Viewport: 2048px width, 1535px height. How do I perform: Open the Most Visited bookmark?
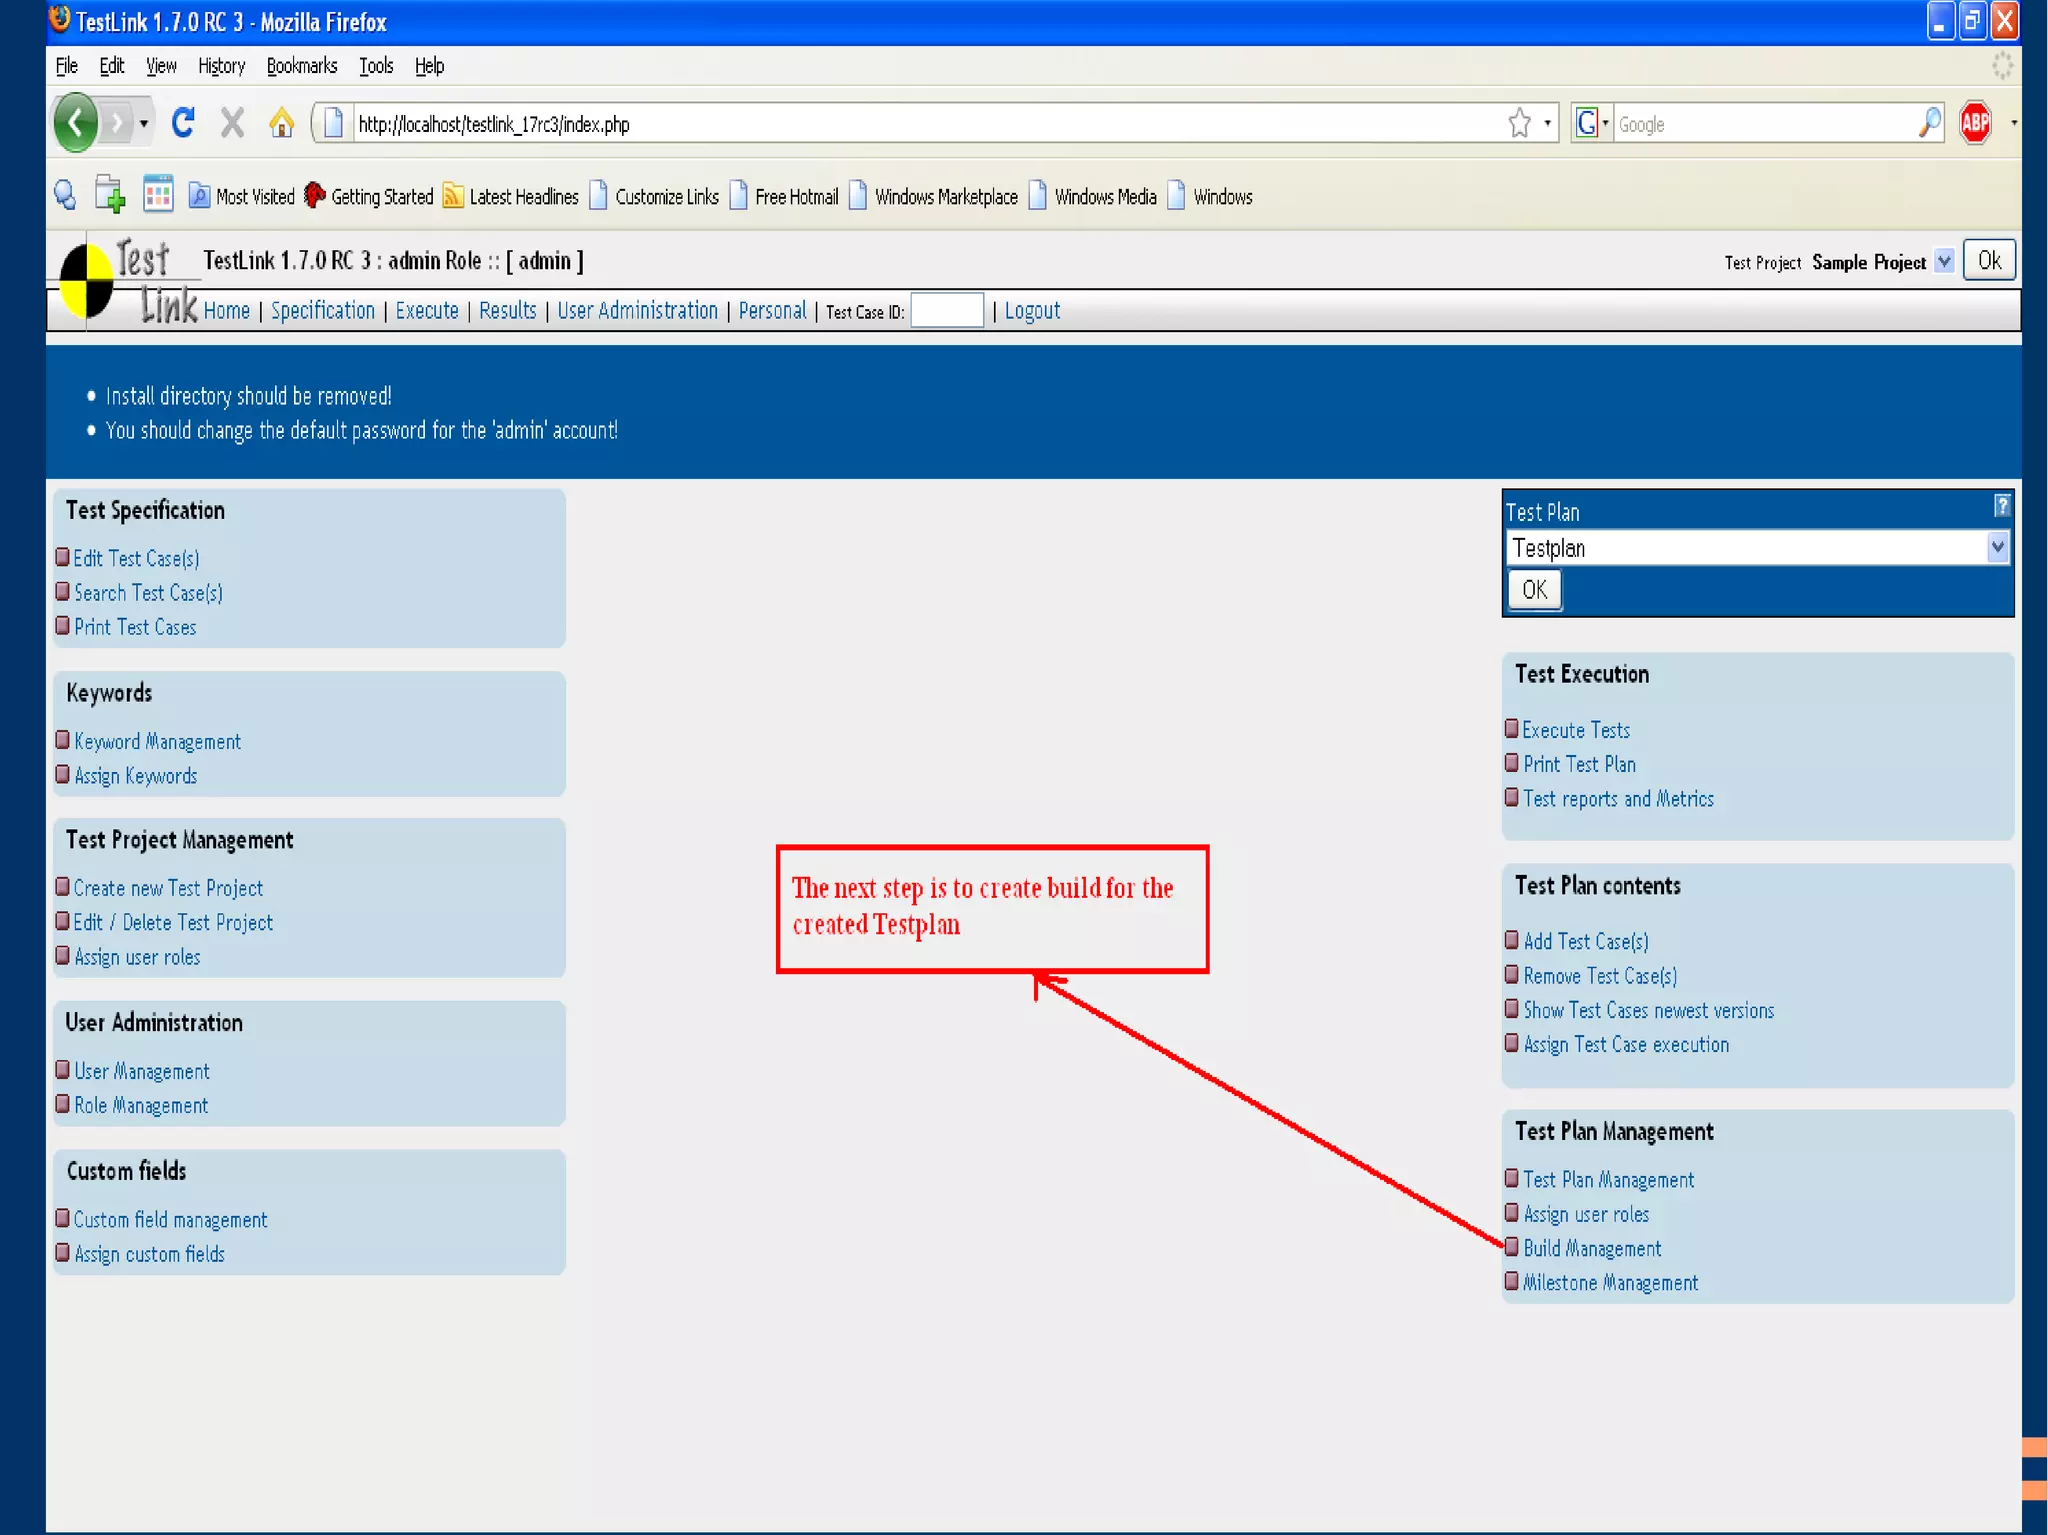pyautogui.click(x=241, y=196)
